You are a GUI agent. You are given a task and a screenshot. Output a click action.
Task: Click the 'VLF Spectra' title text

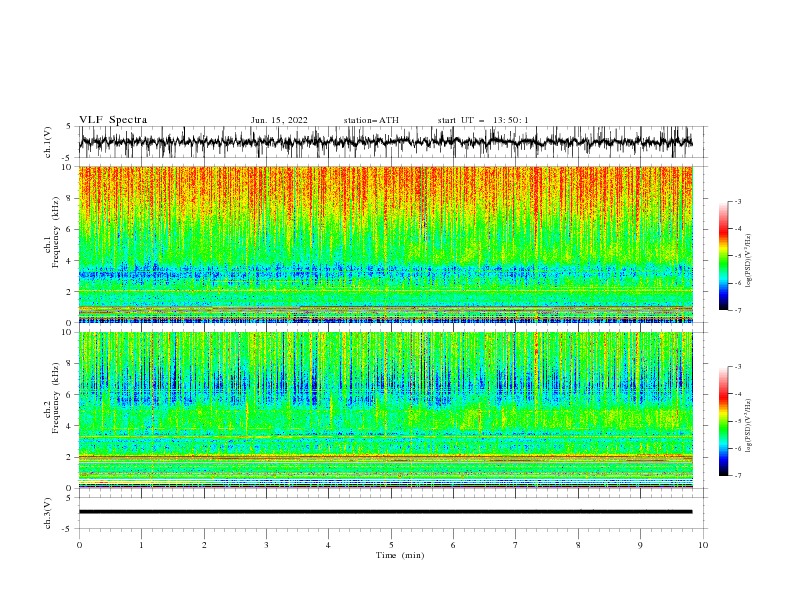(x=113, y=120)
